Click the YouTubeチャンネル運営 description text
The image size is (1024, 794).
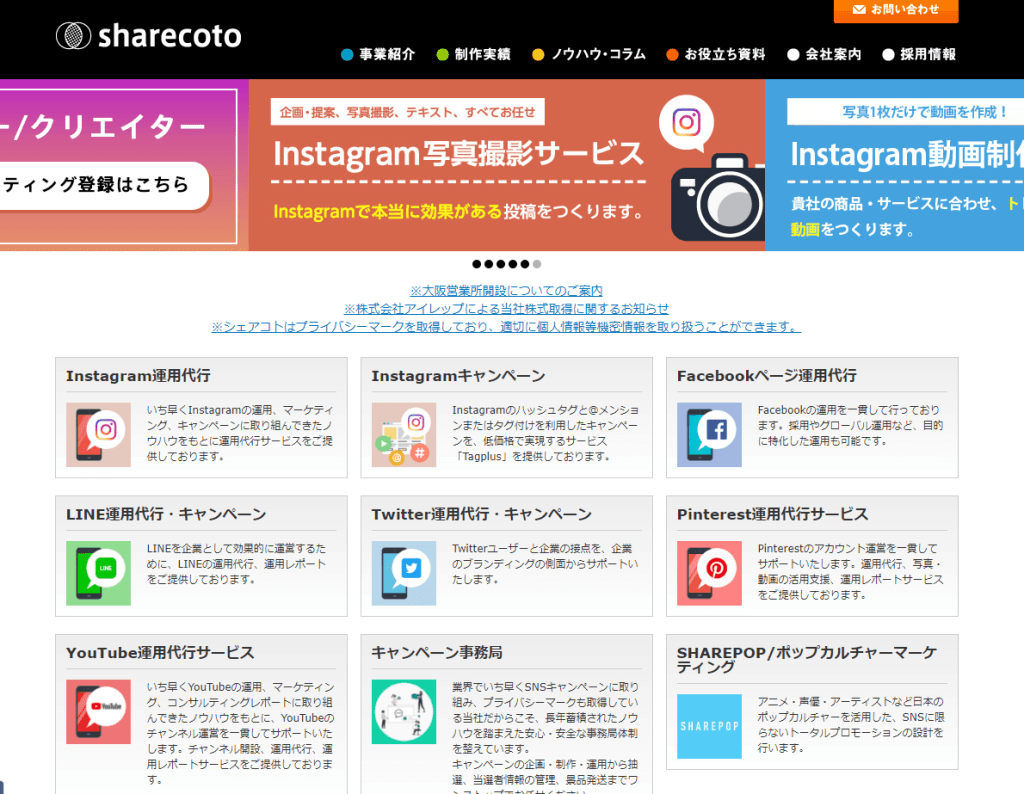(240, 733)
